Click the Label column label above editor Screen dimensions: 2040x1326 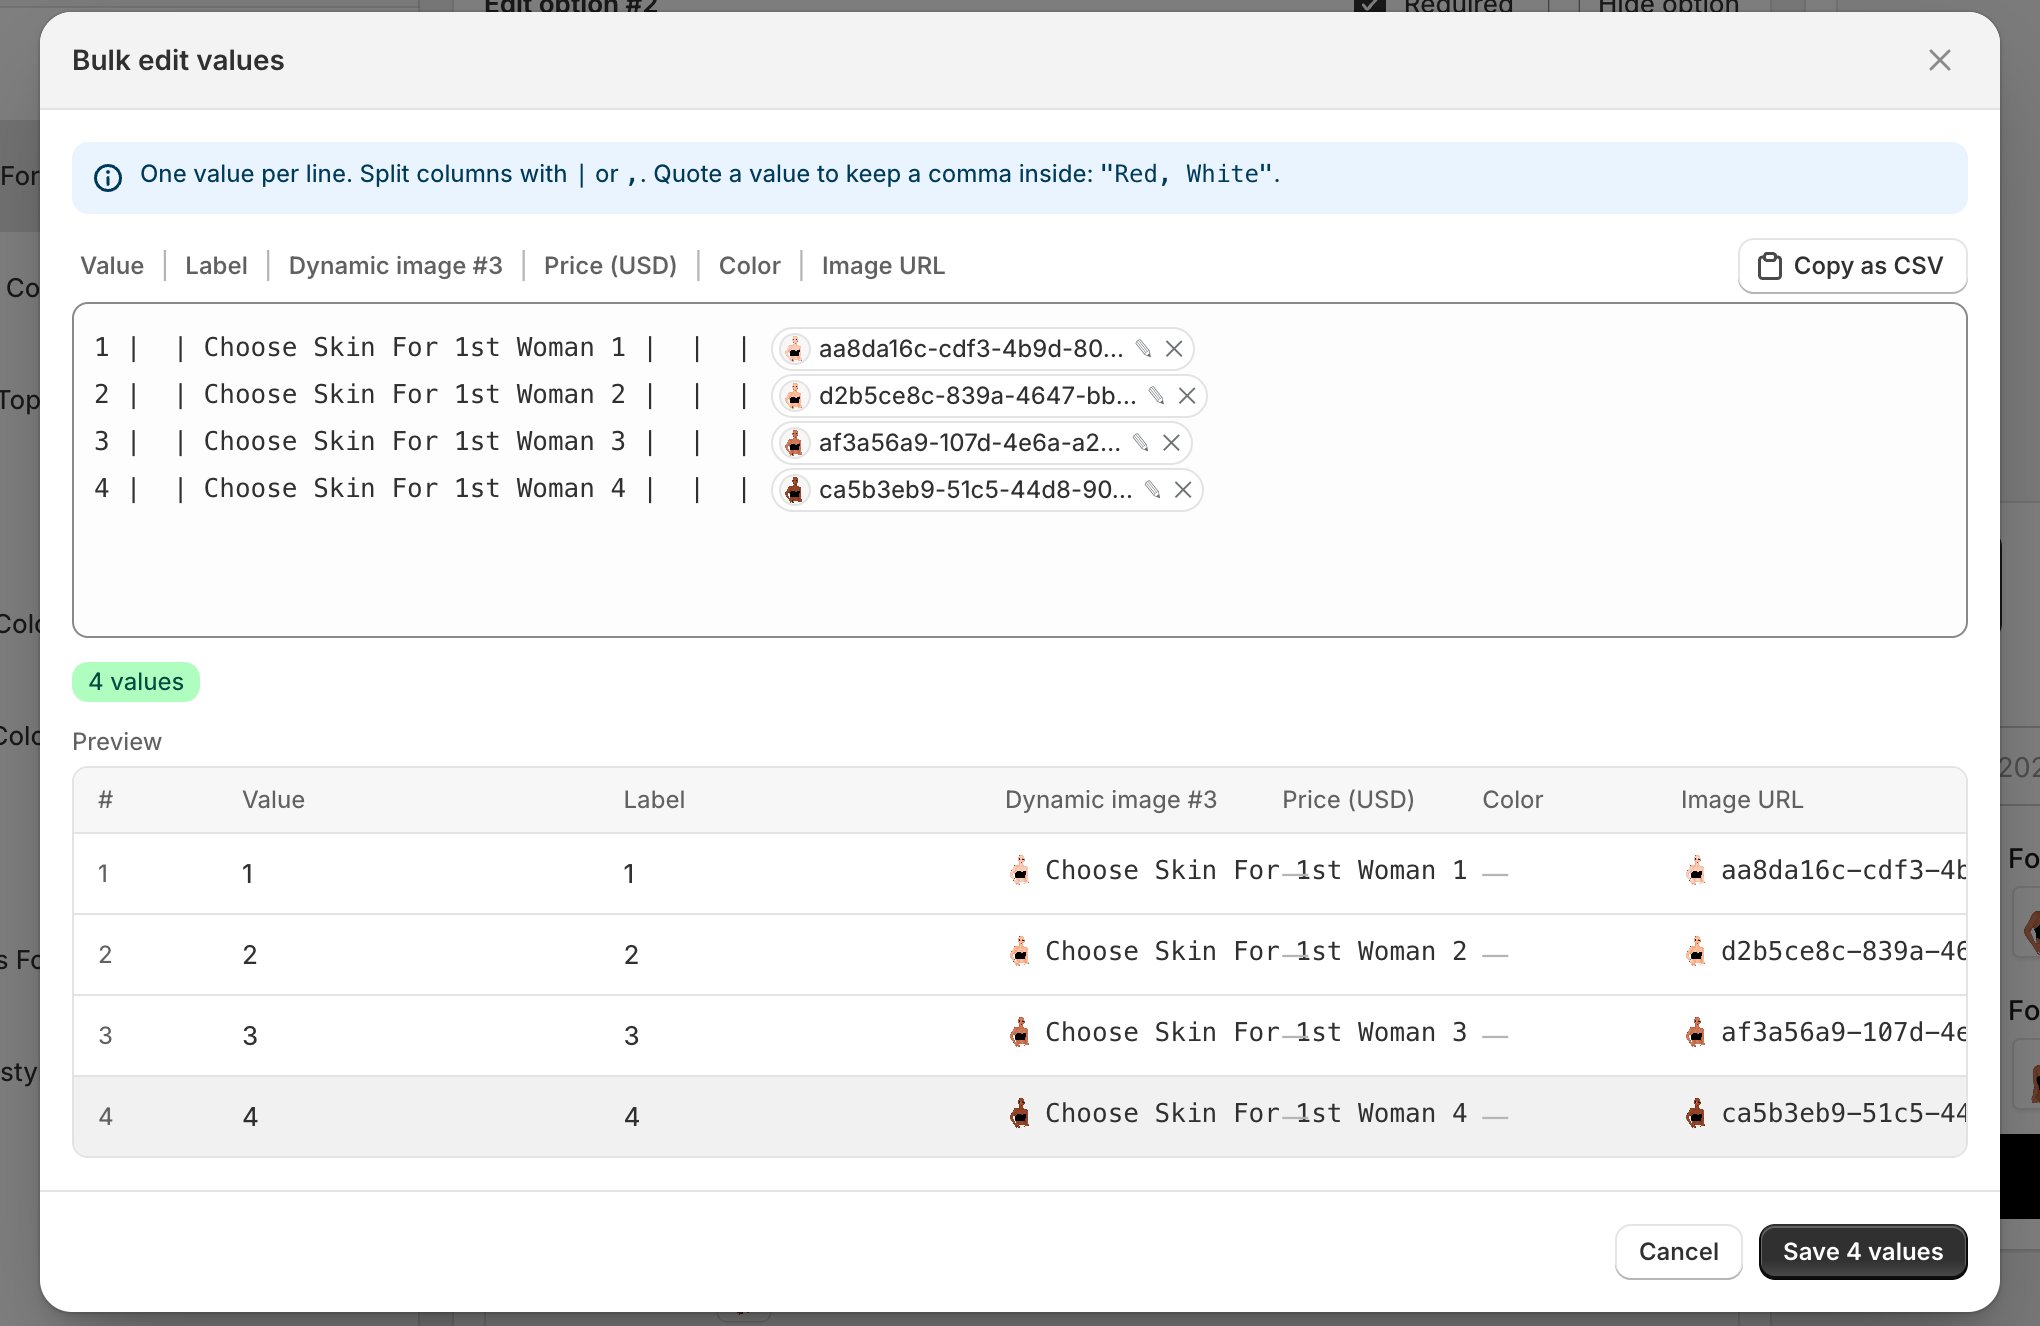(216, 266)
